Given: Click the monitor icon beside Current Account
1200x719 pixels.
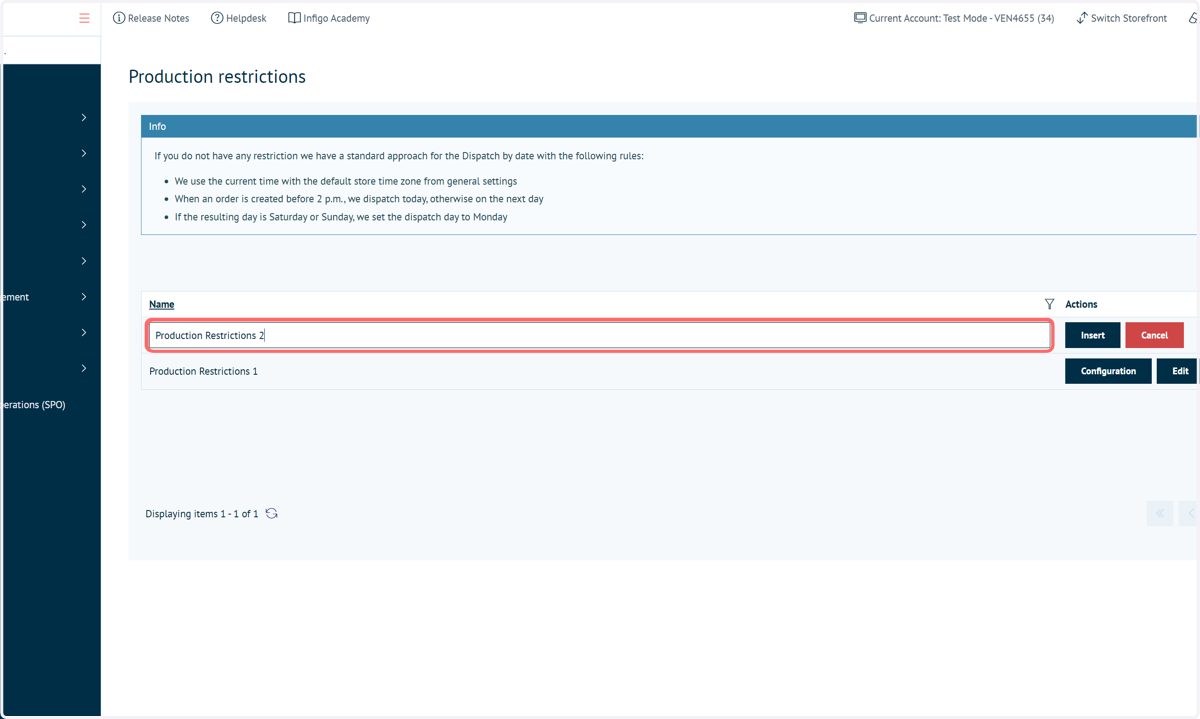Looking at the screenshot, I should [x=860, y=18].
